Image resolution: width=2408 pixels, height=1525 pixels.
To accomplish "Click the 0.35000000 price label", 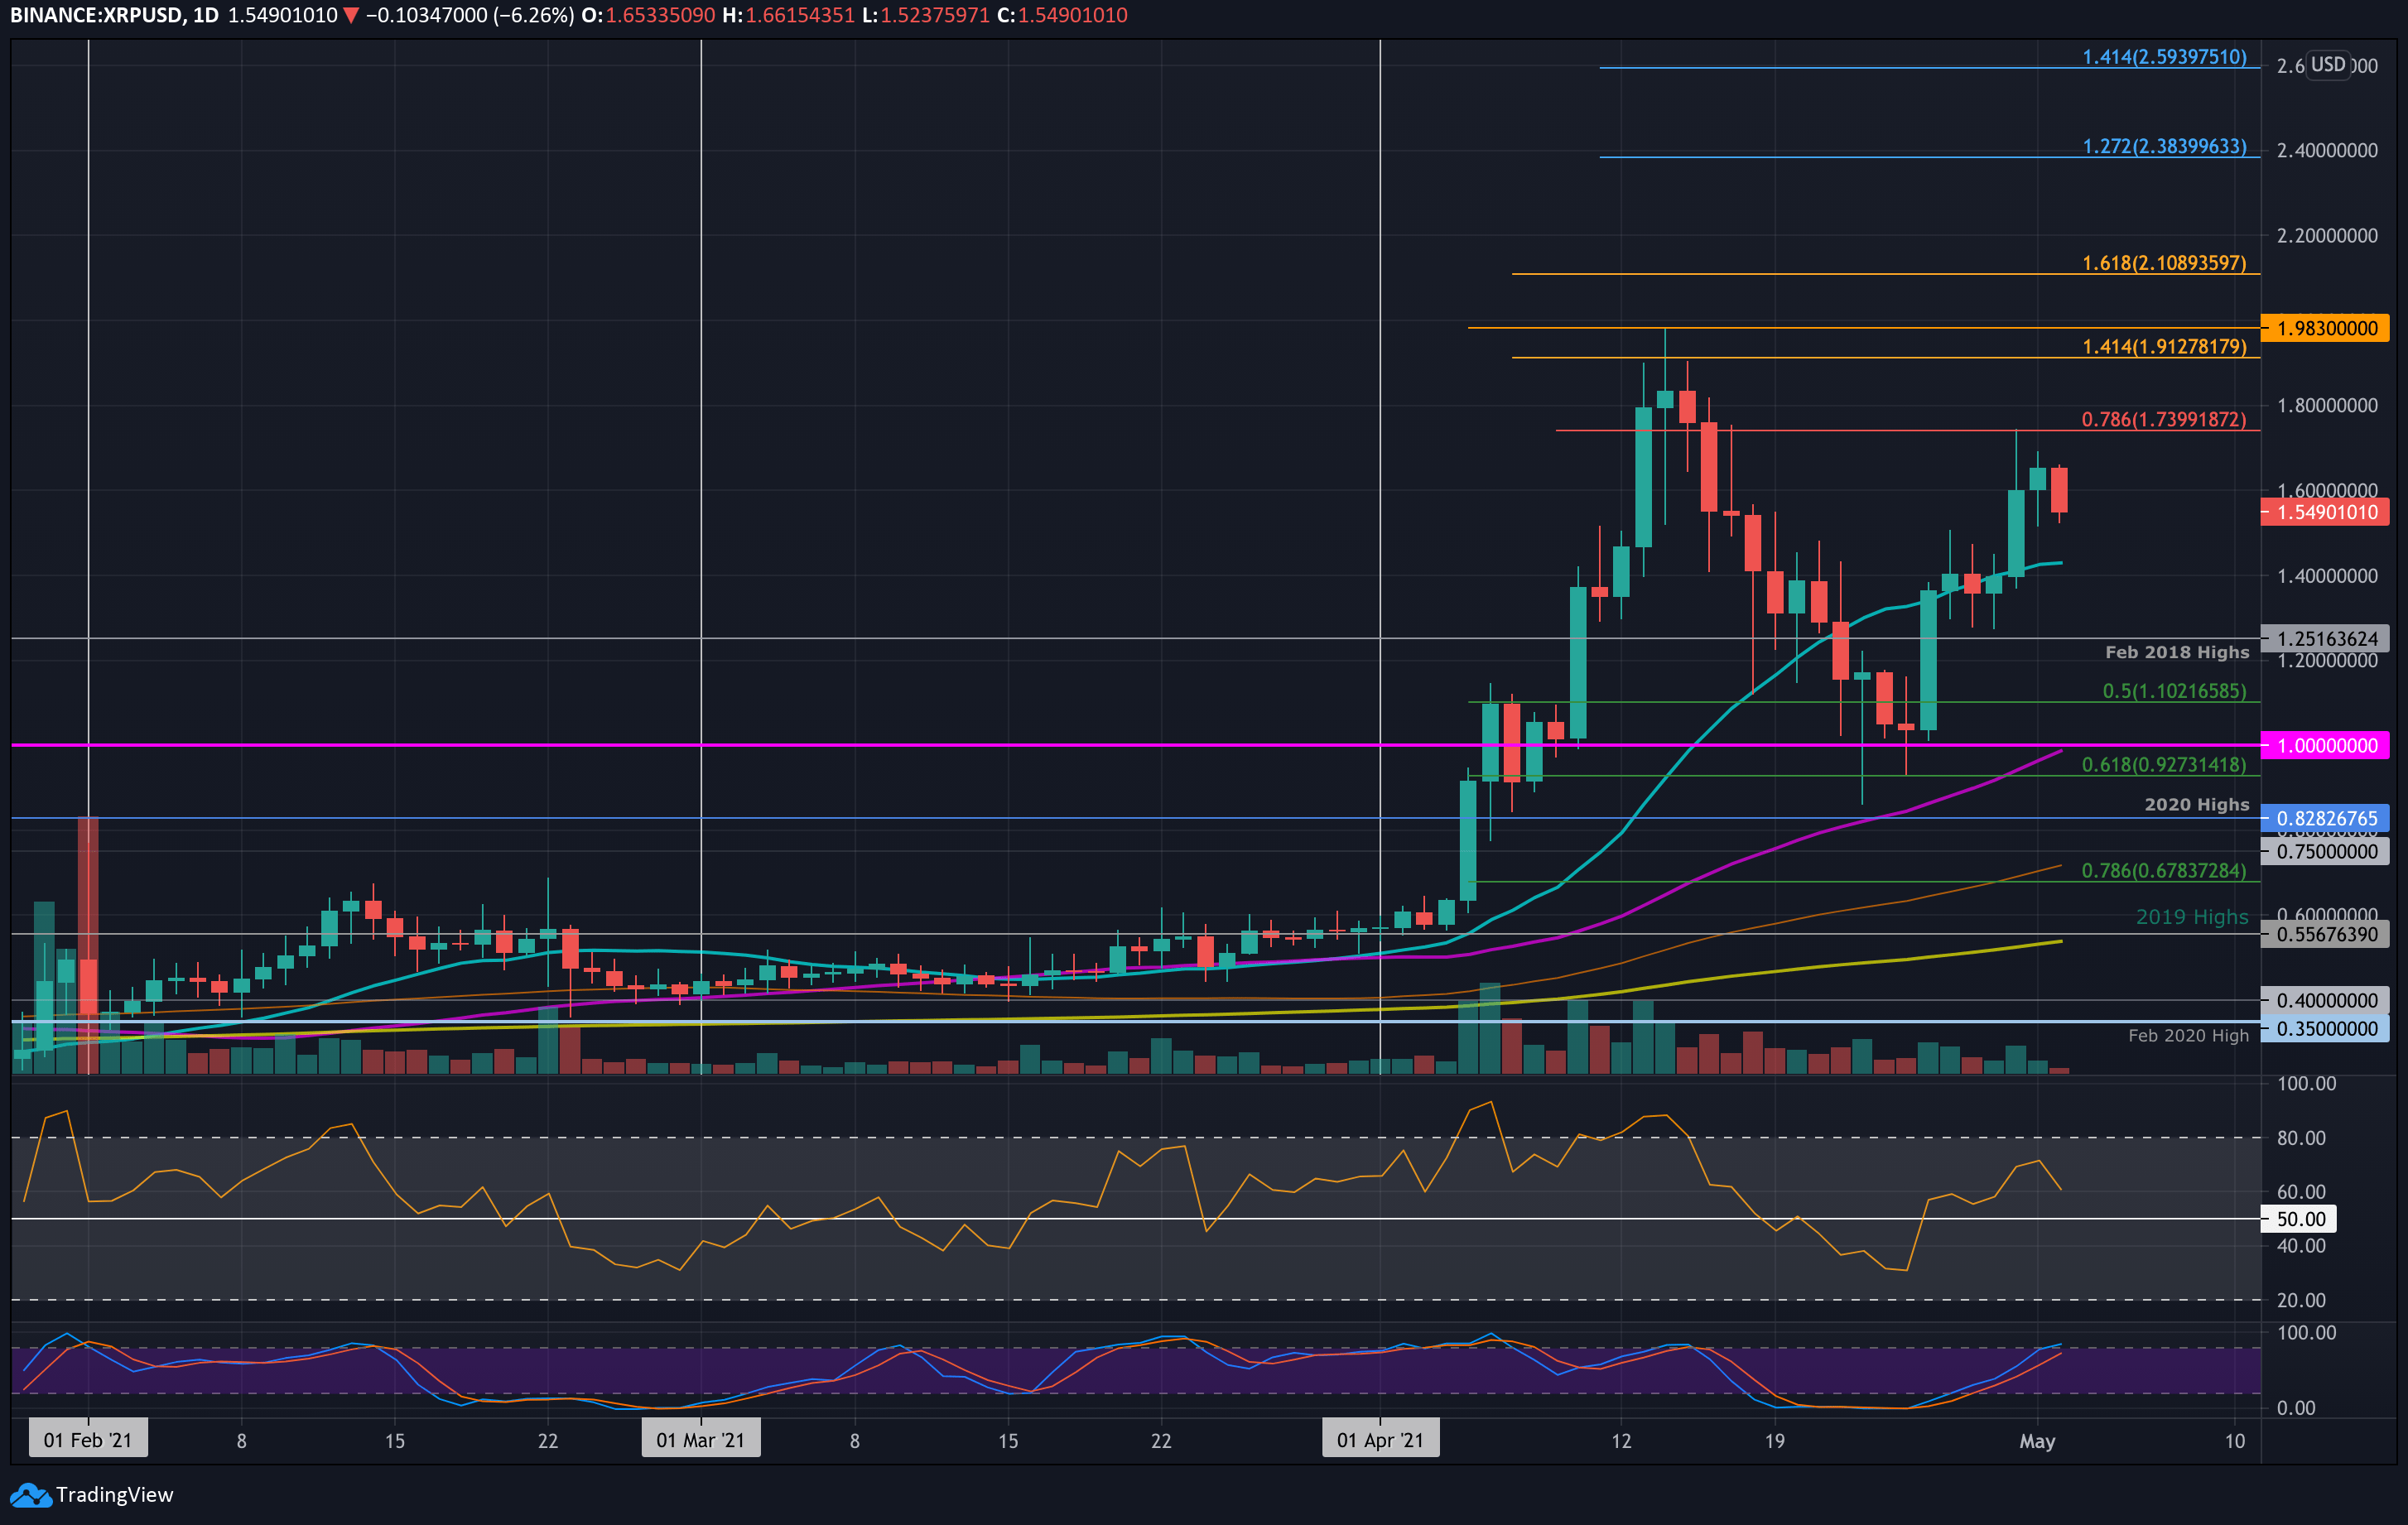I will pyautogui.click(x=2325, y=1028).
